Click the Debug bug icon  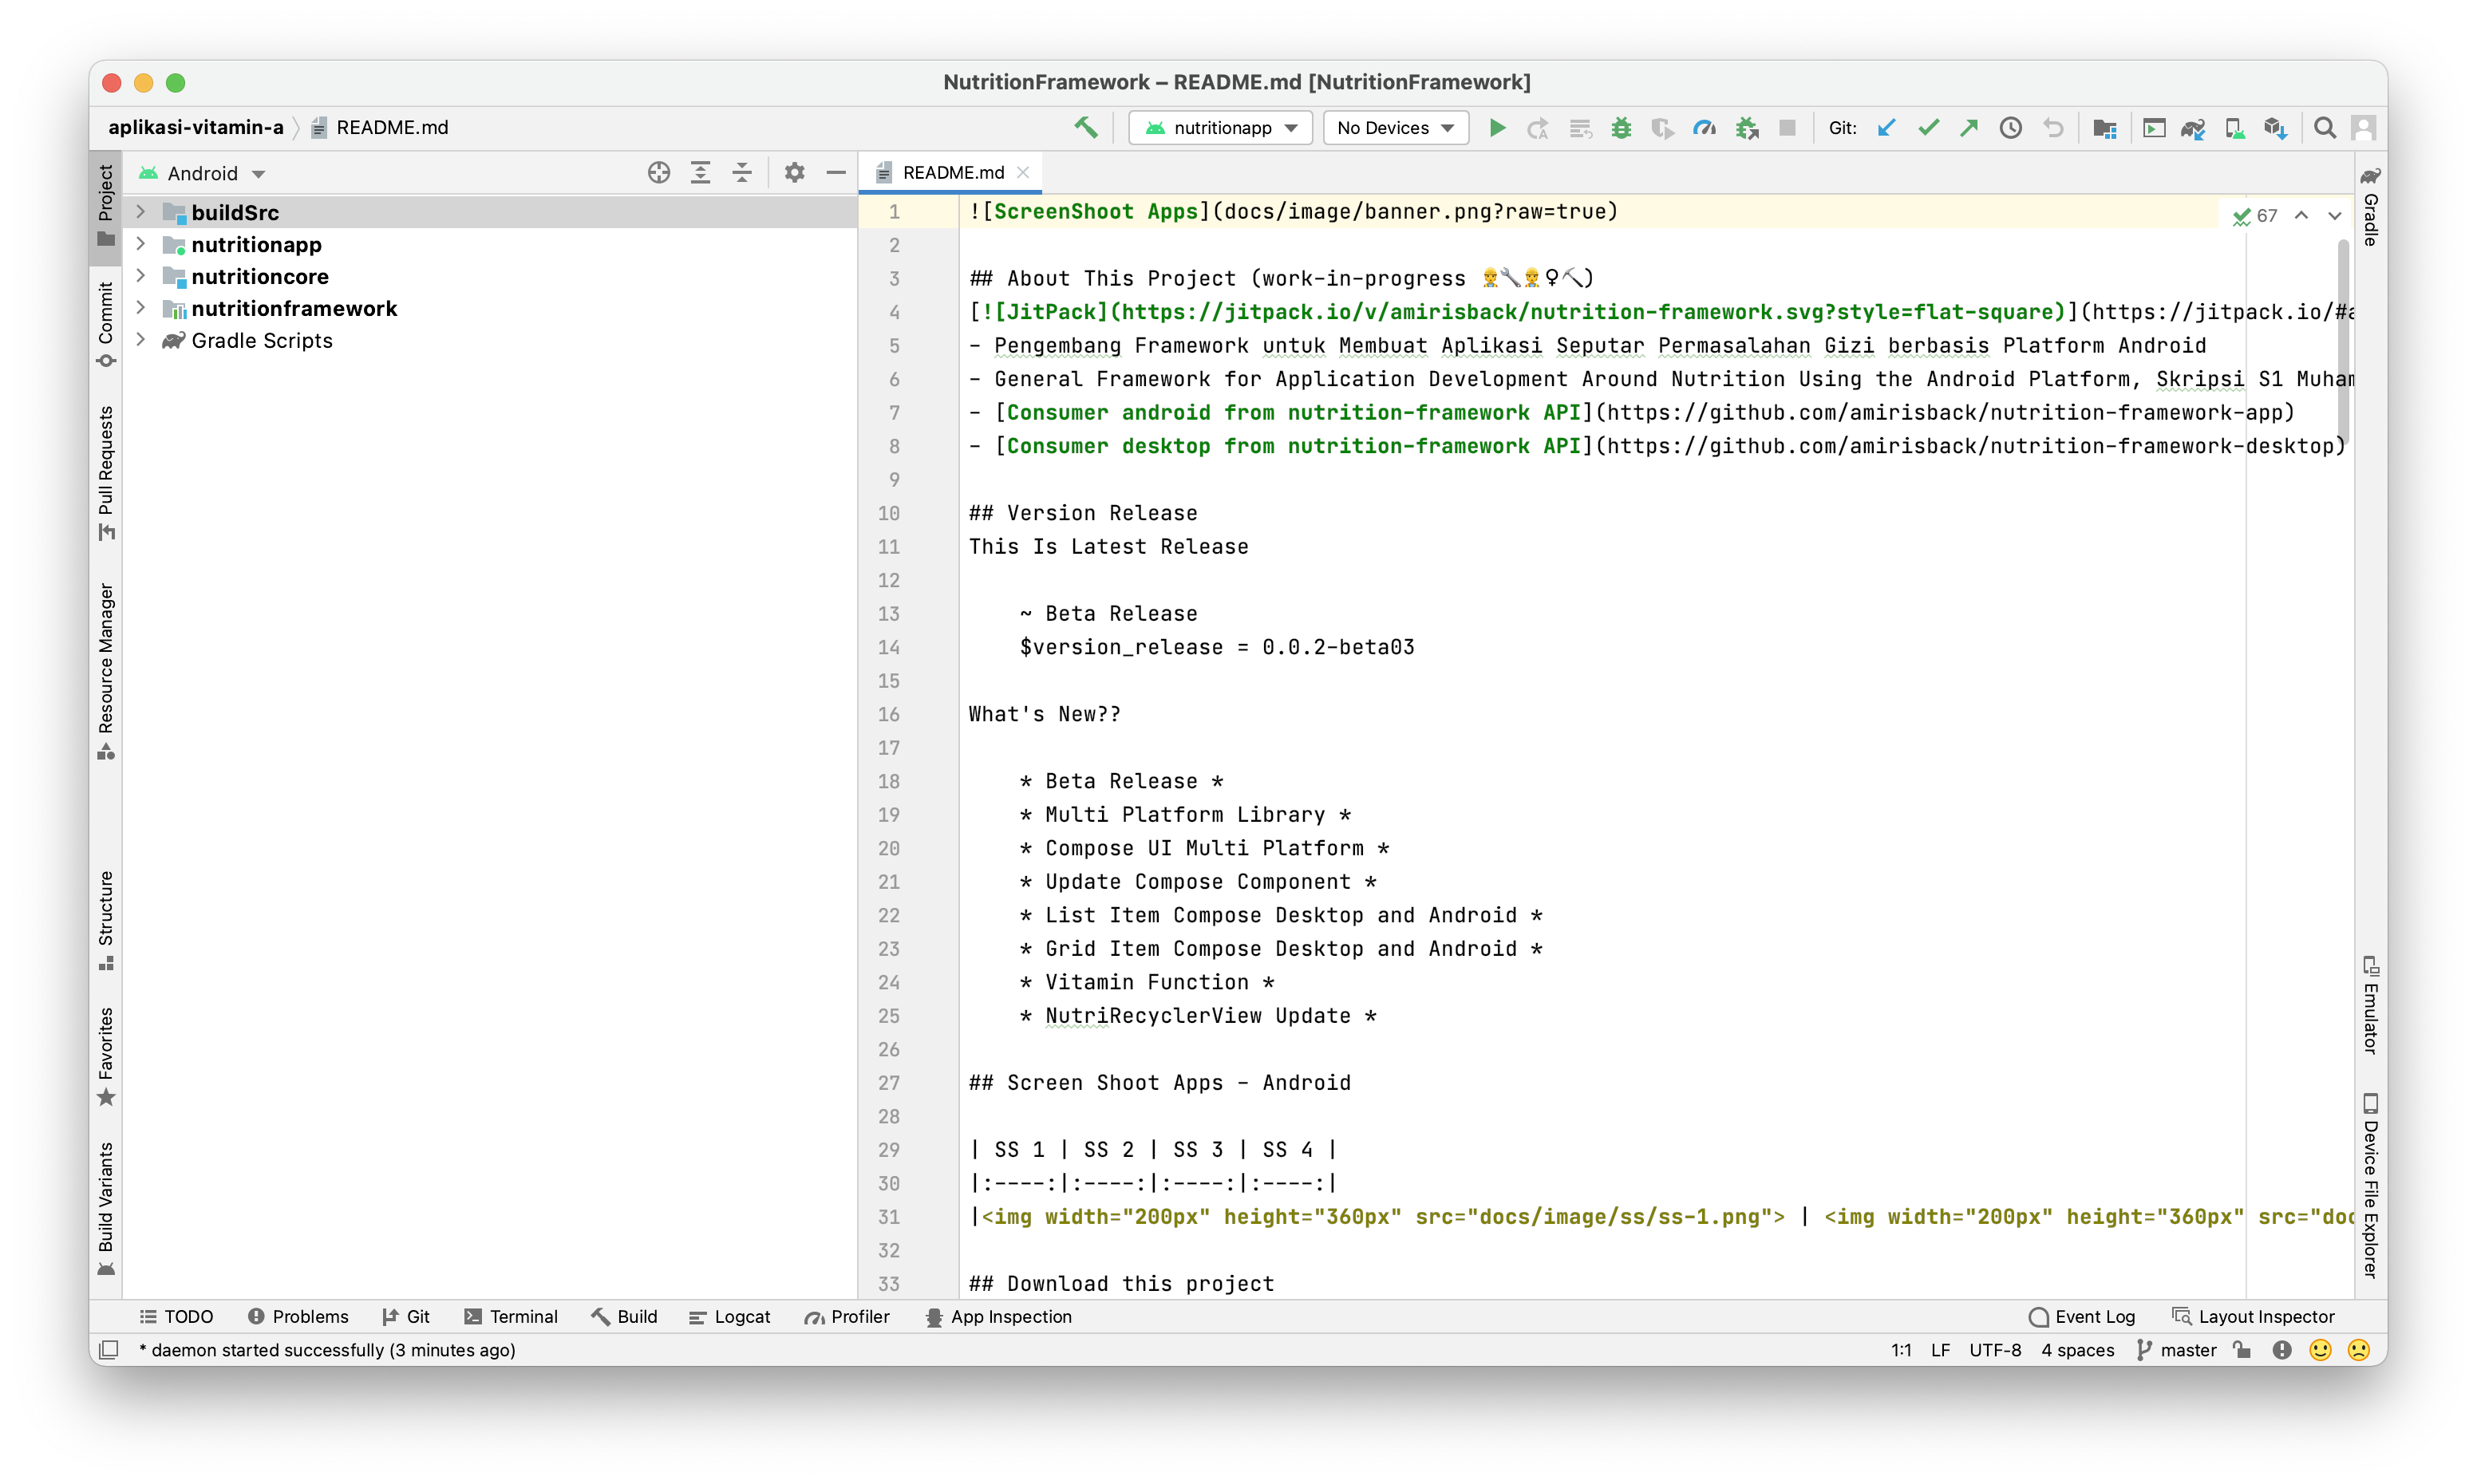click(x=1621, y=128)
